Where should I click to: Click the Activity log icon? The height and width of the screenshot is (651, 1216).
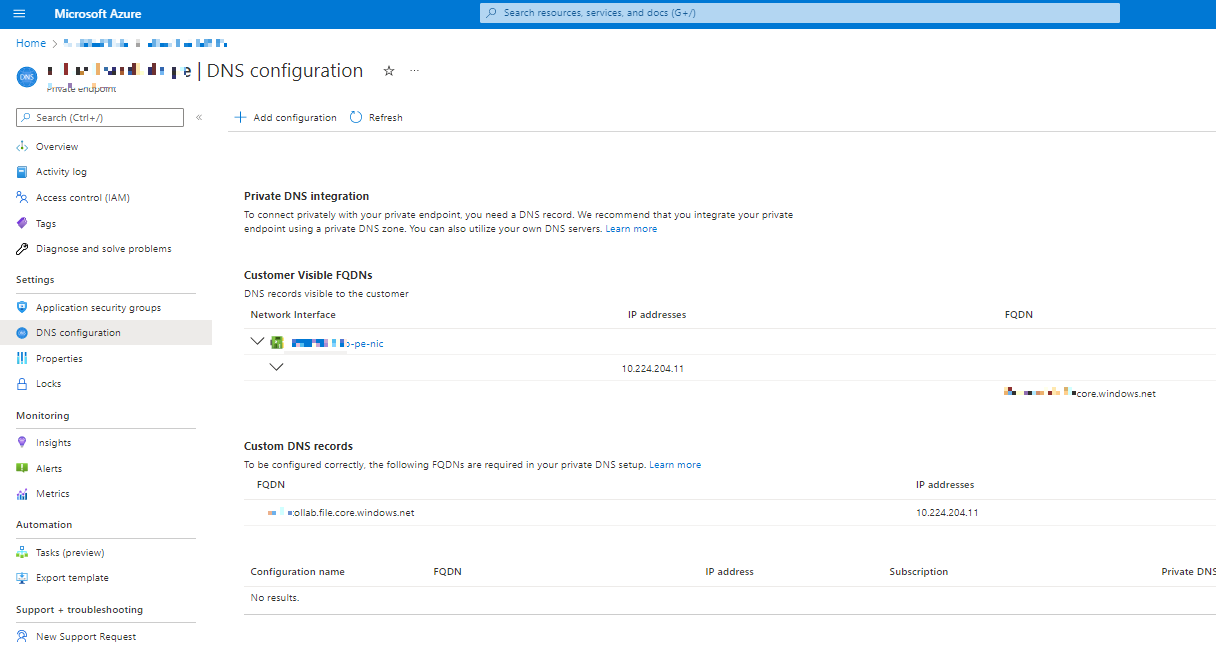(22, 172)
